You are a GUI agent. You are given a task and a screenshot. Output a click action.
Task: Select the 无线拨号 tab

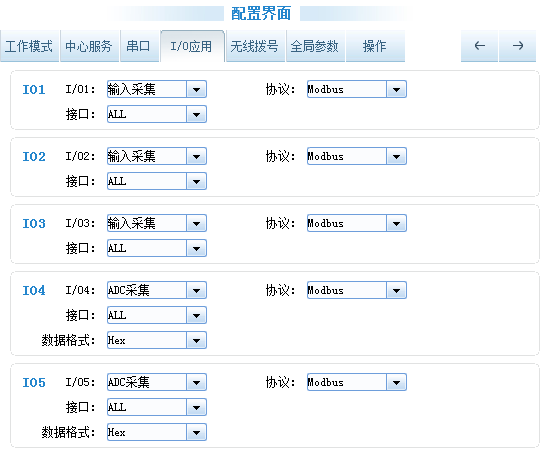click(x=255, y=46)
